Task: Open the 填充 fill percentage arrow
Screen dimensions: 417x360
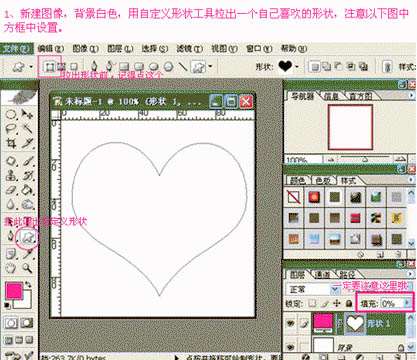Action: click(407, 303)
